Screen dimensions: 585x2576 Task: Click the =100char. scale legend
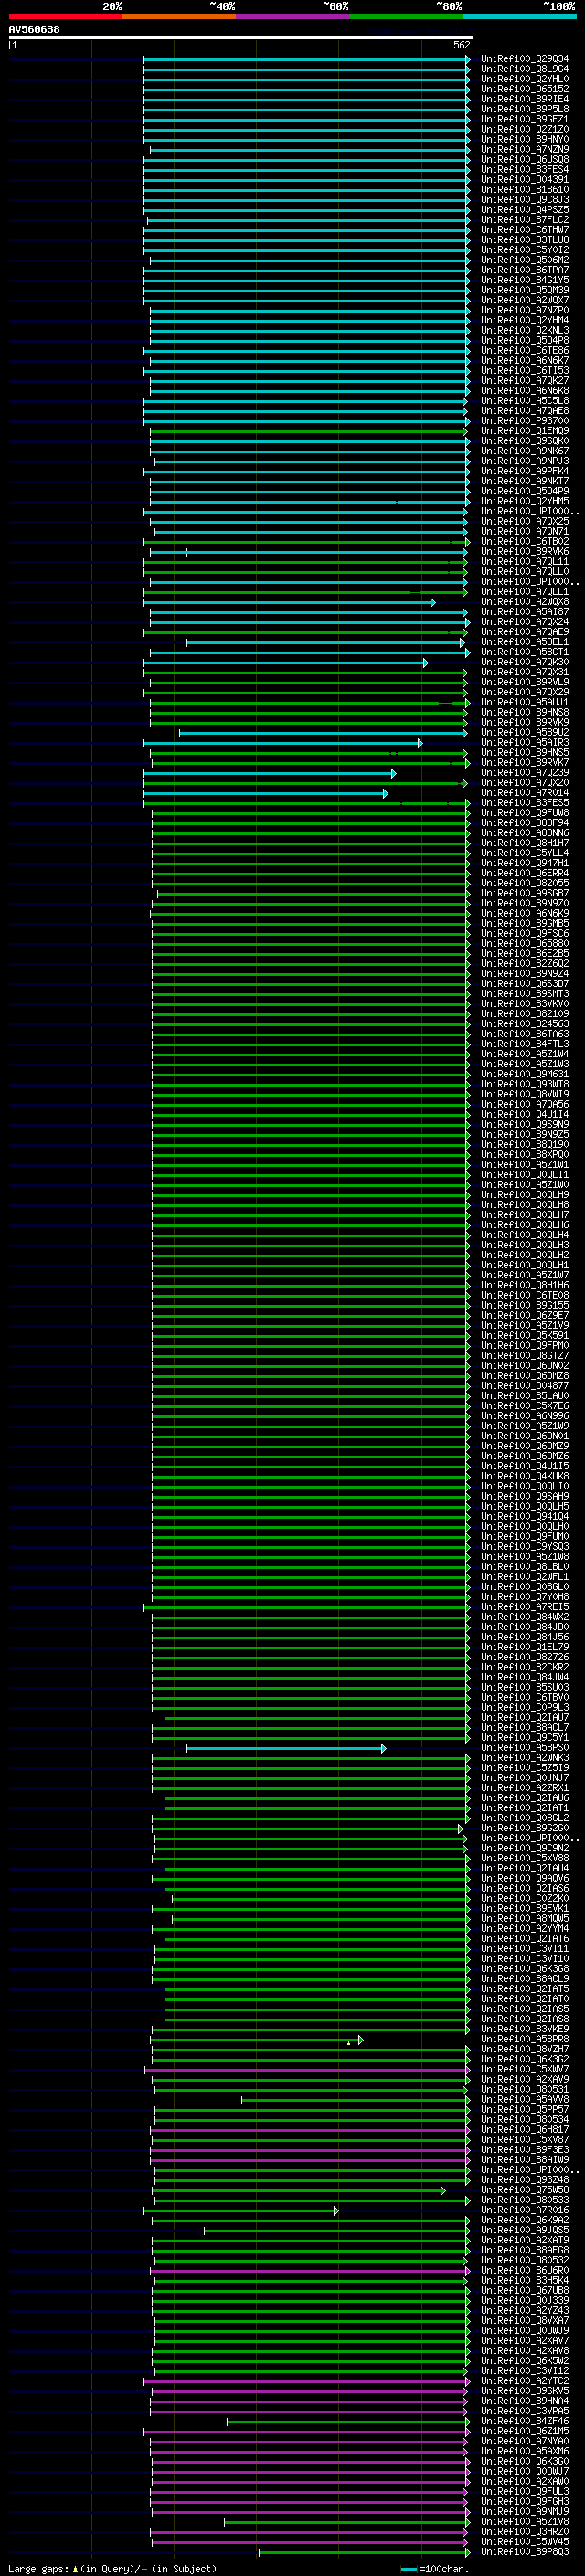point(434,2569)
